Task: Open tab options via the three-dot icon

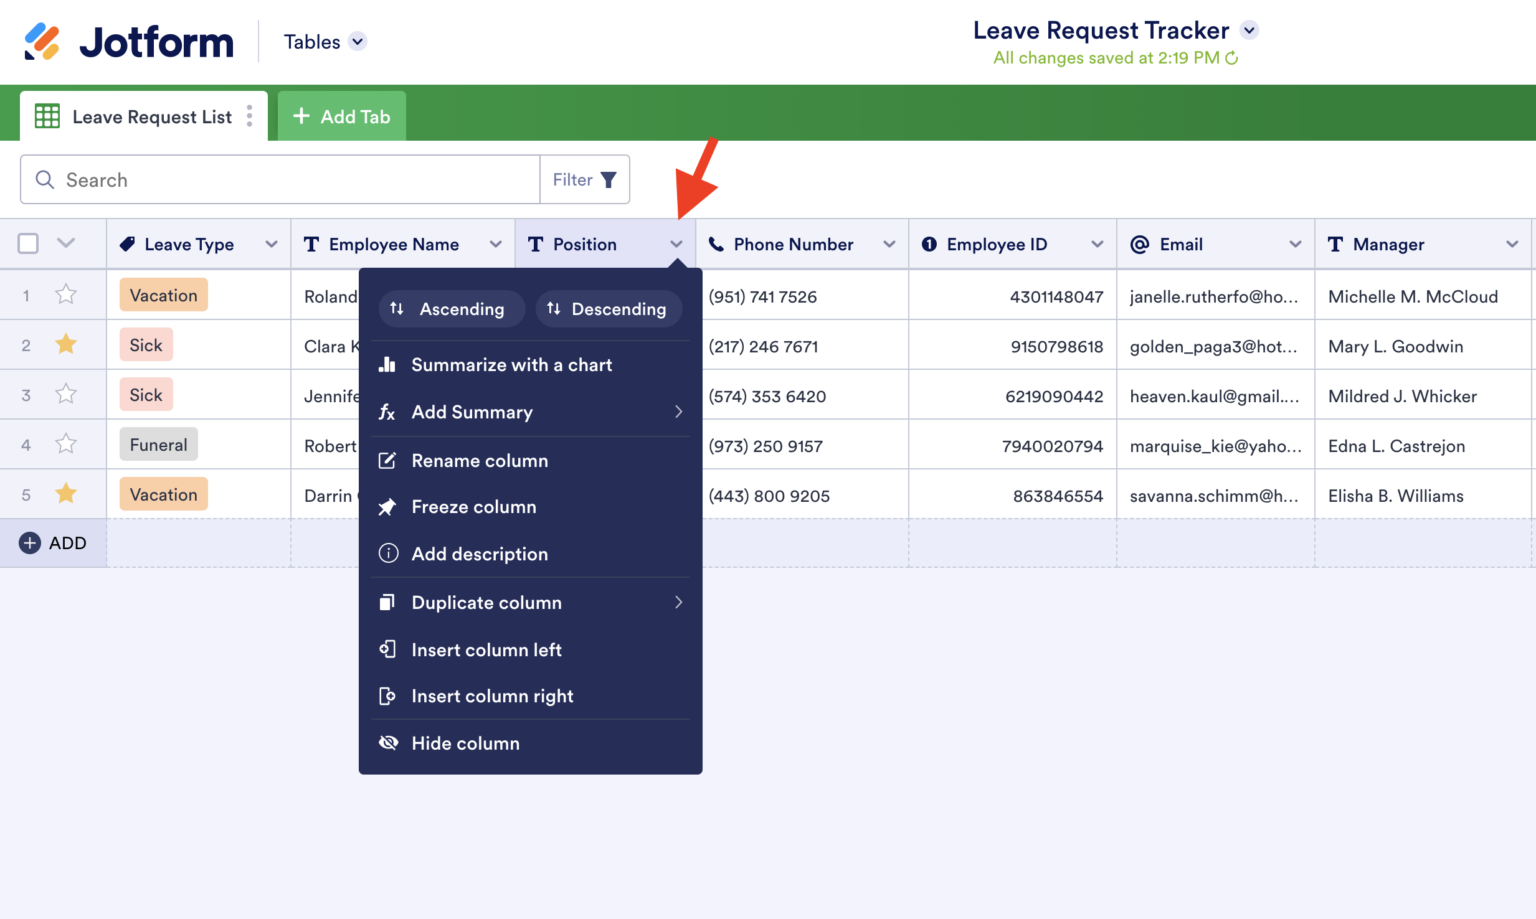Action: coord(249,116)
